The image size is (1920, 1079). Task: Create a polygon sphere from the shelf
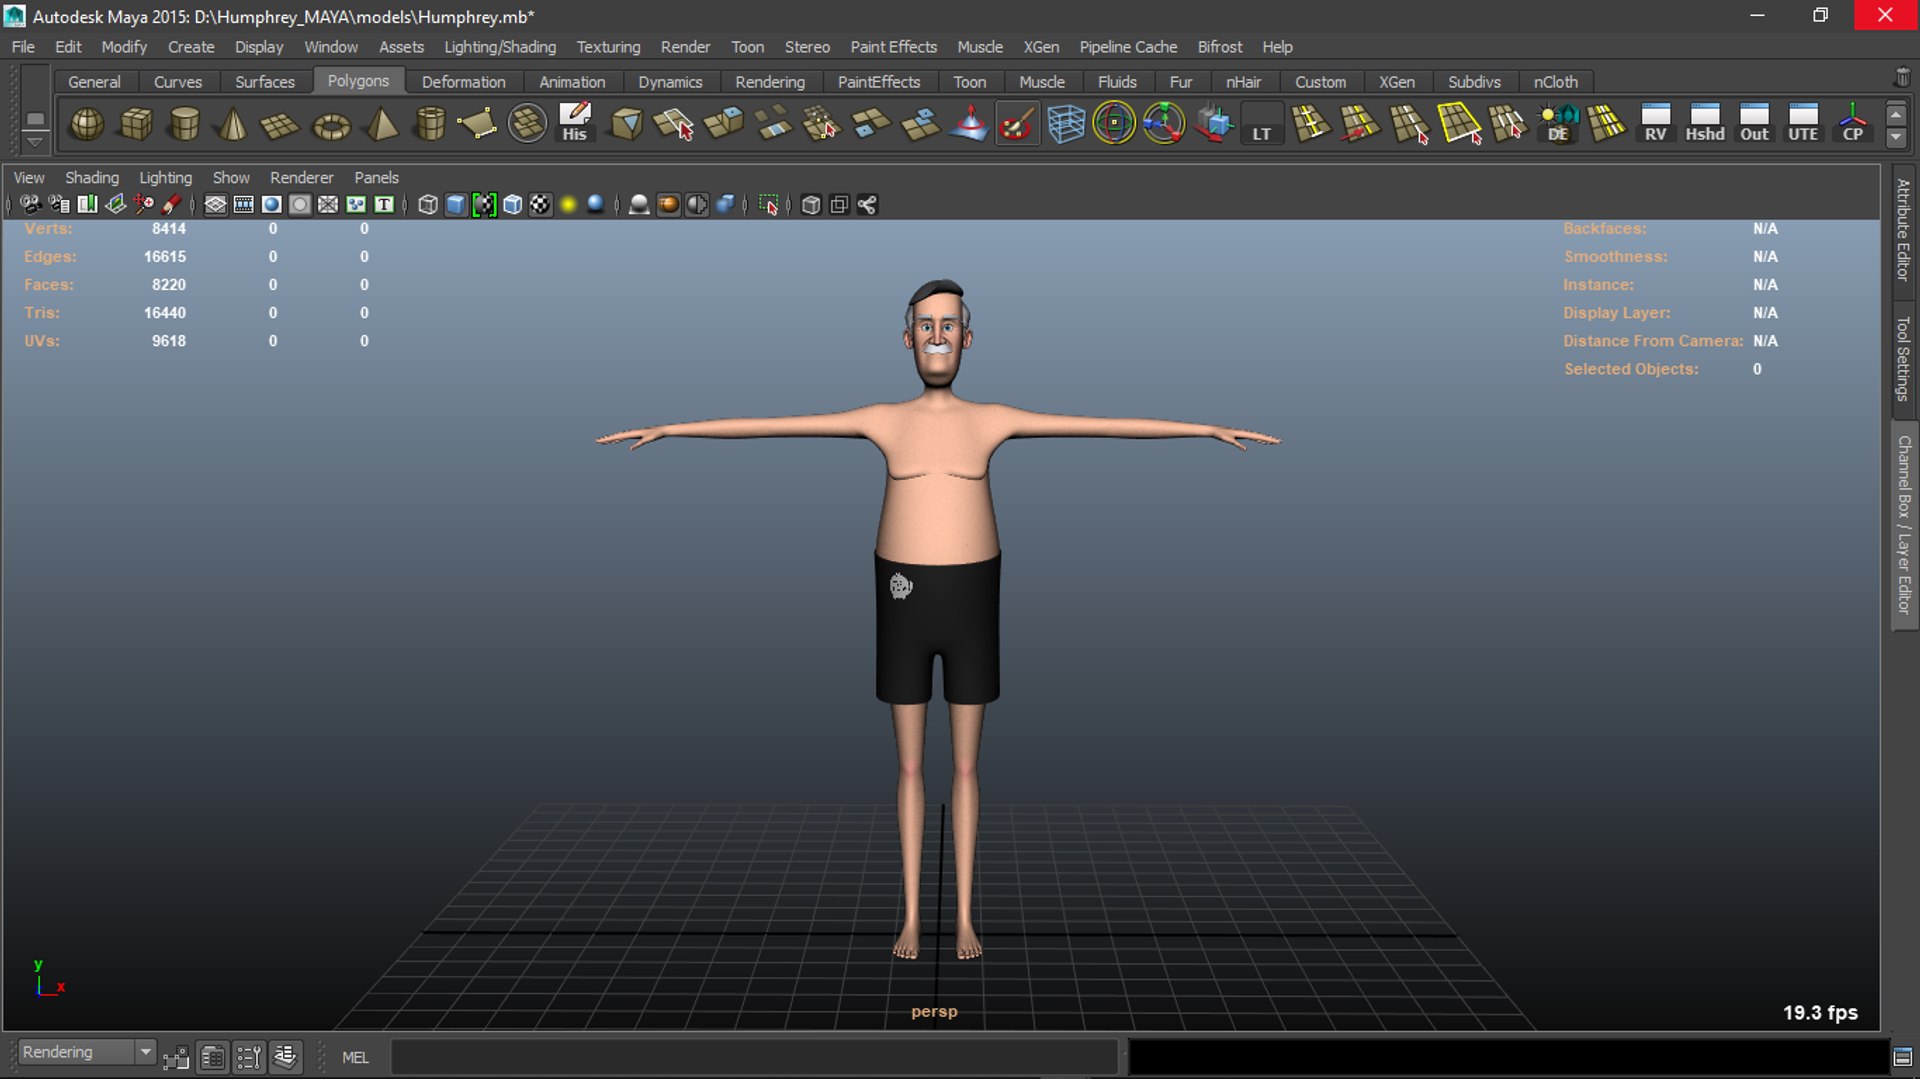(87, 124)
